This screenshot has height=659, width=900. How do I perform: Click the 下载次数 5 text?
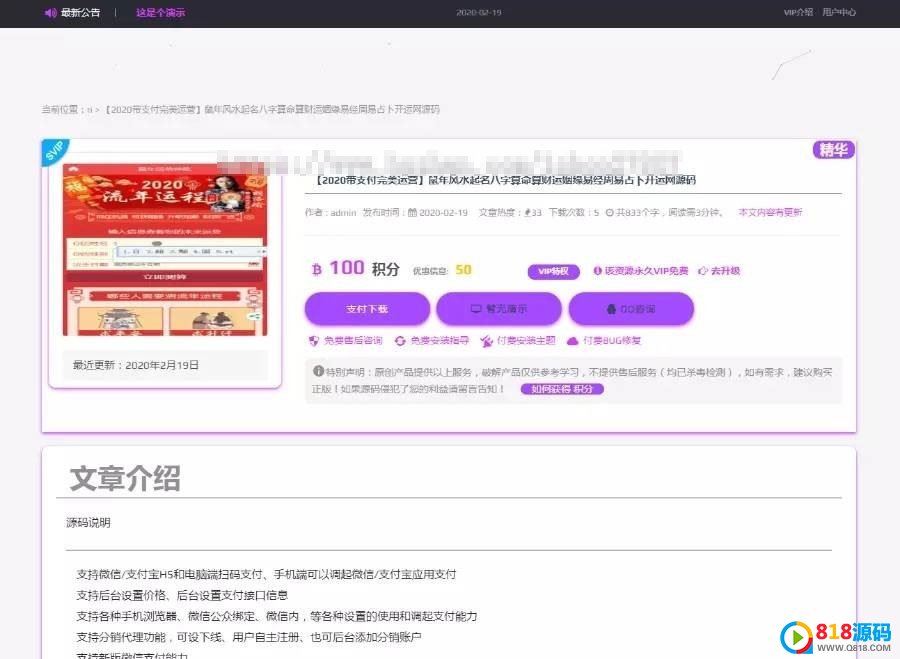coord(574,212)
